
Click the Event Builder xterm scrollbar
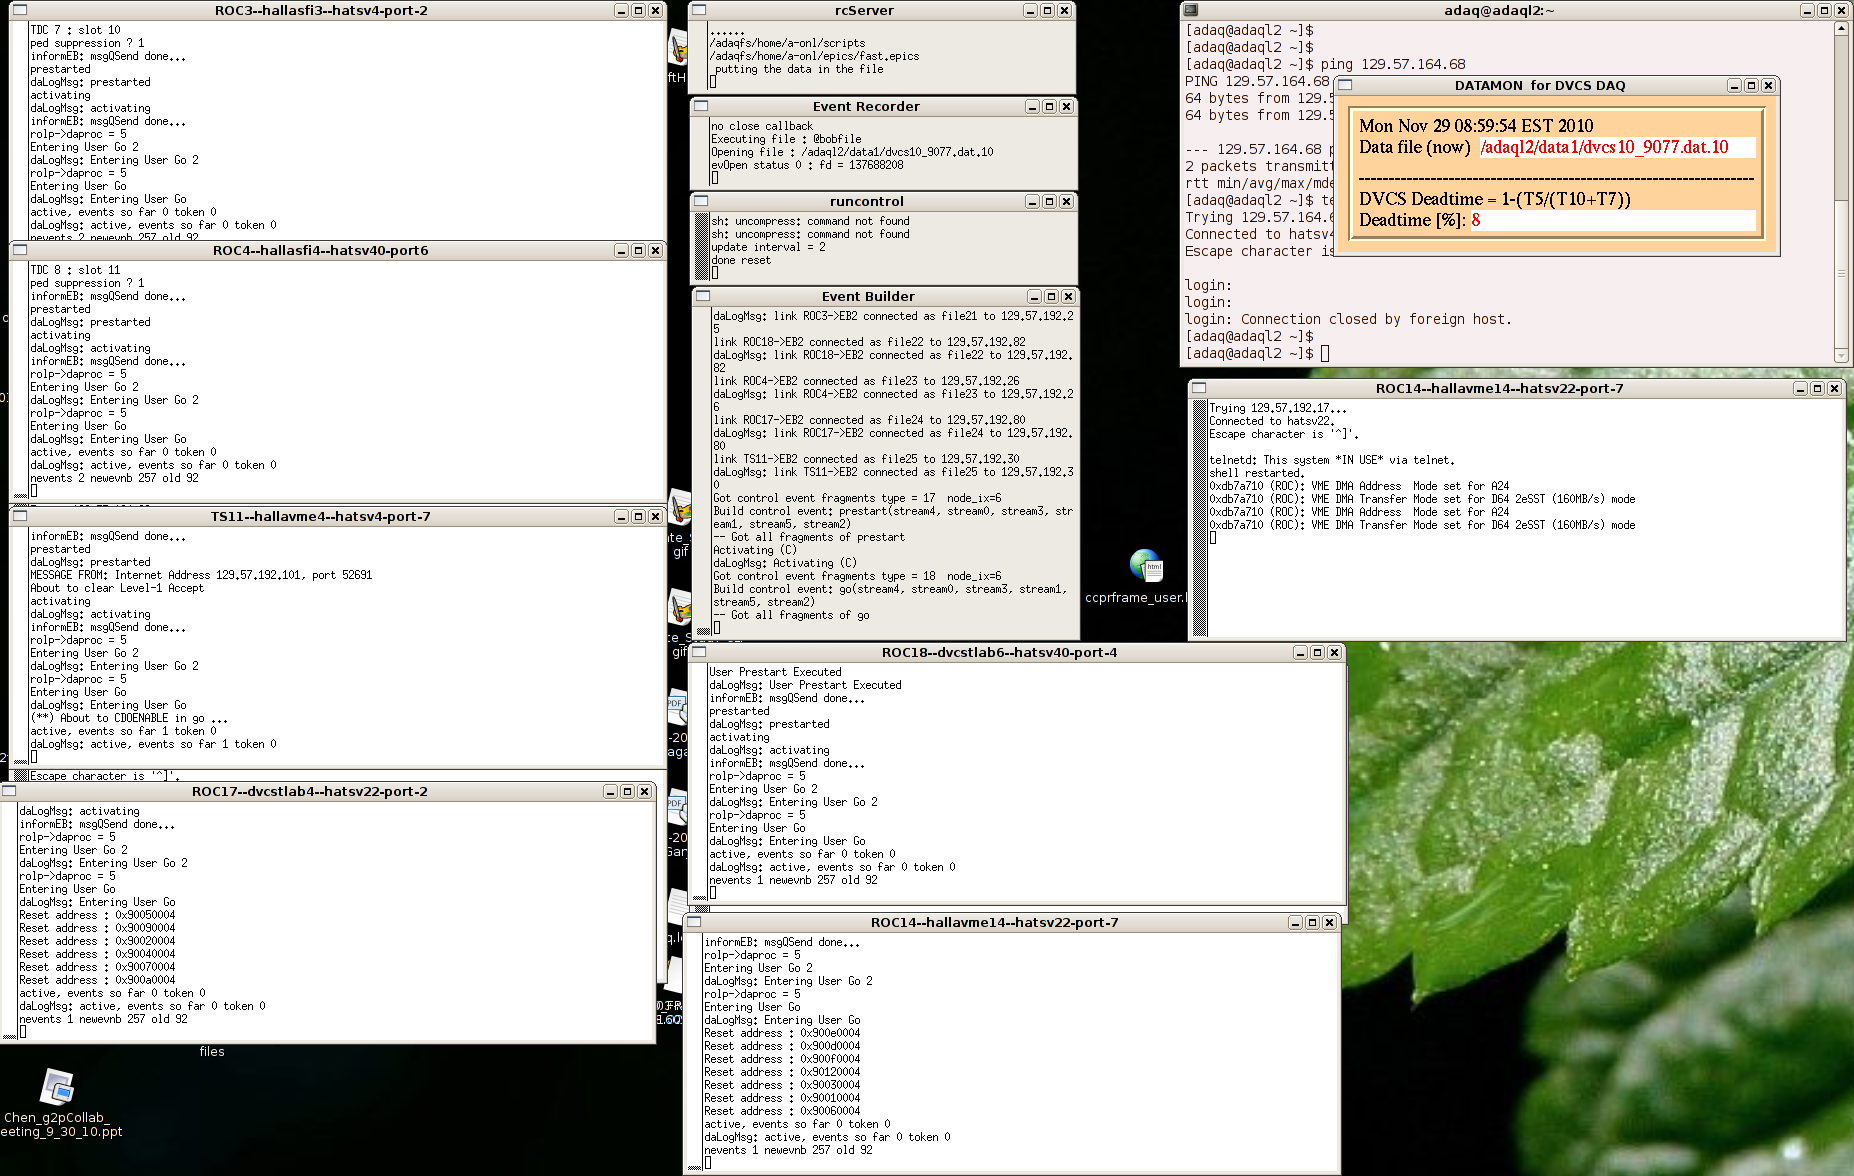pos(704,472)
